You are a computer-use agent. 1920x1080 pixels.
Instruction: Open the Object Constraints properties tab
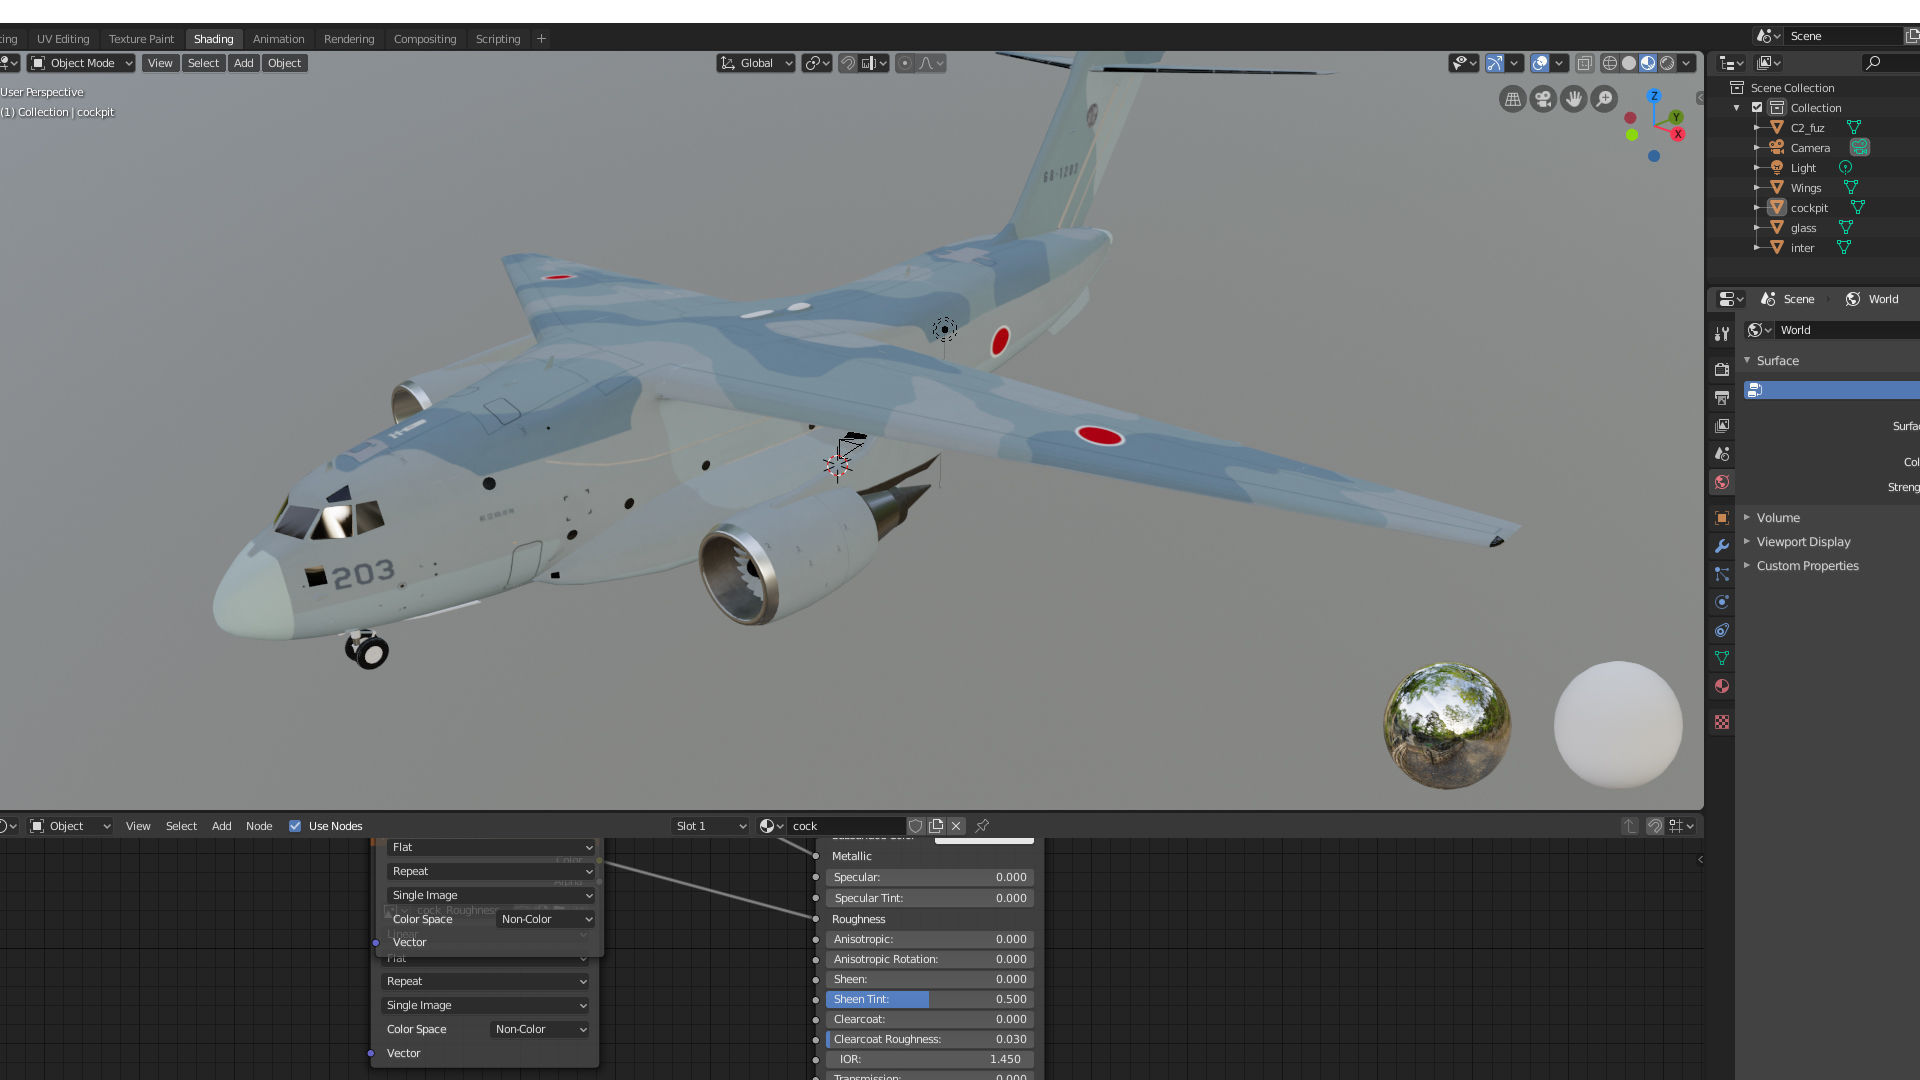point(1722,630)
